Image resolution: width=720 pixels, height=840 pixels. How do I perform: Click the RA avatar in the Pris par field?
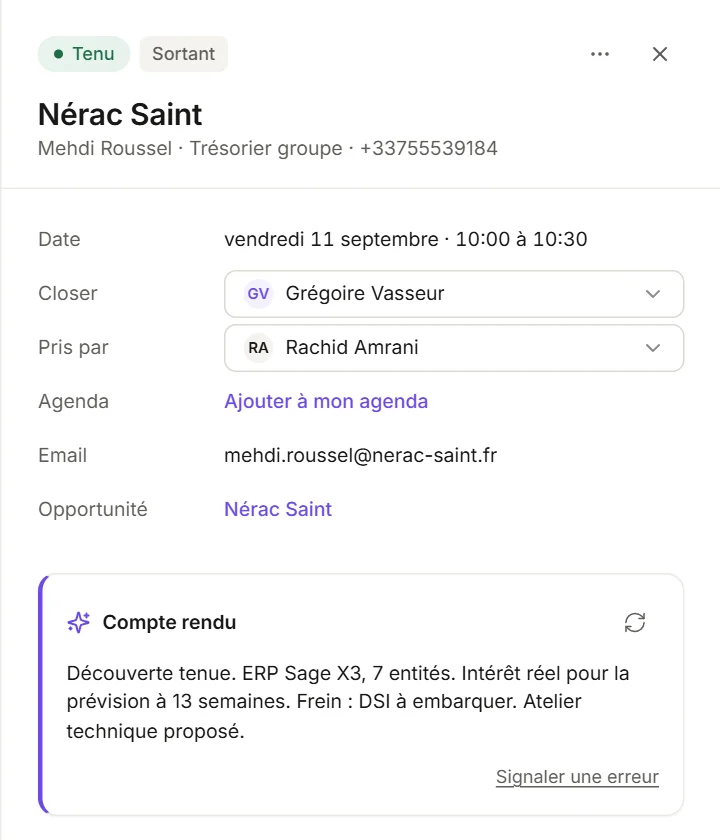tap(258, 348)
